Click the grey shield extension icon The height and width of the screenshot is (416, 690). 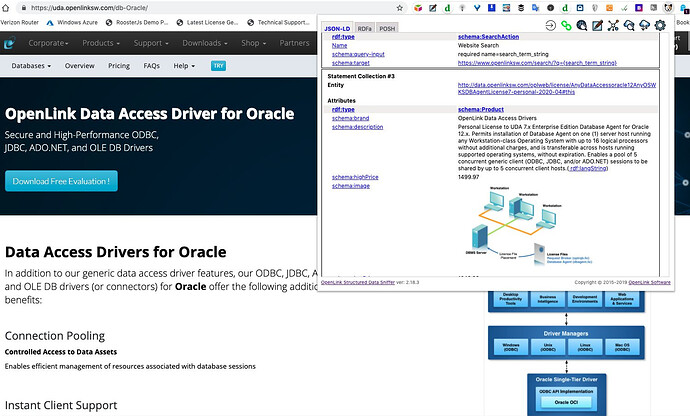[x=595, y=8]
